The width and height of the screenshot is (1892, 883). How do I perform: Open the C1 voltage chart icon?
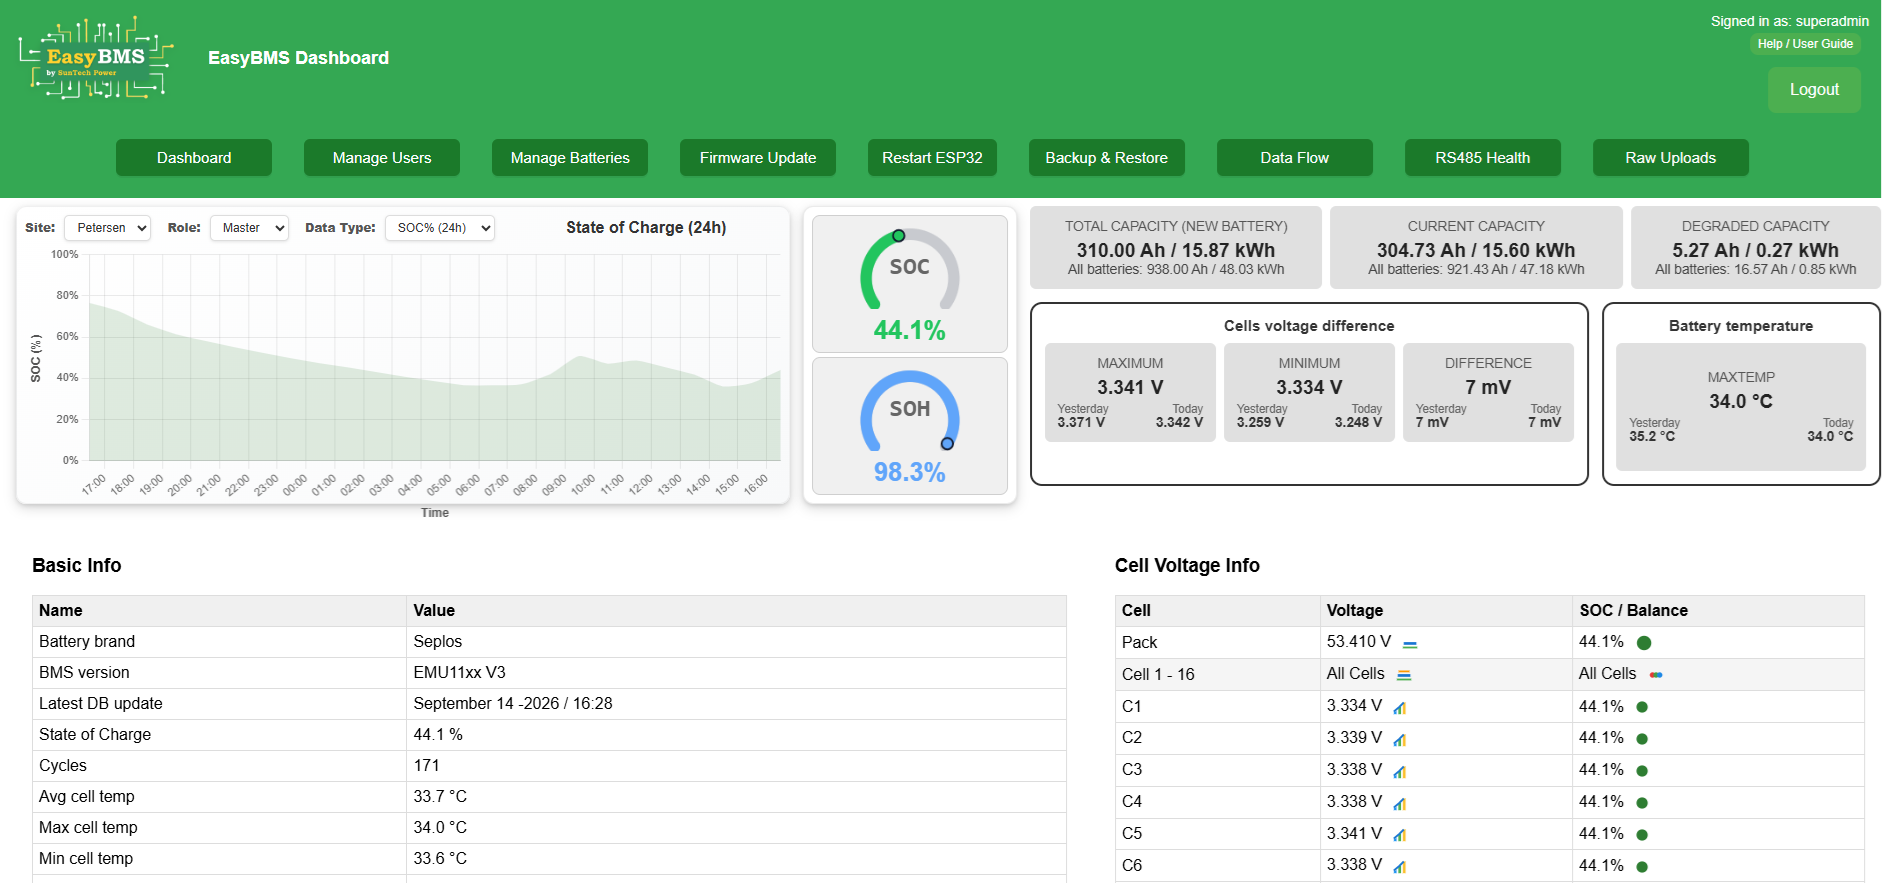tap(1400, 708)
